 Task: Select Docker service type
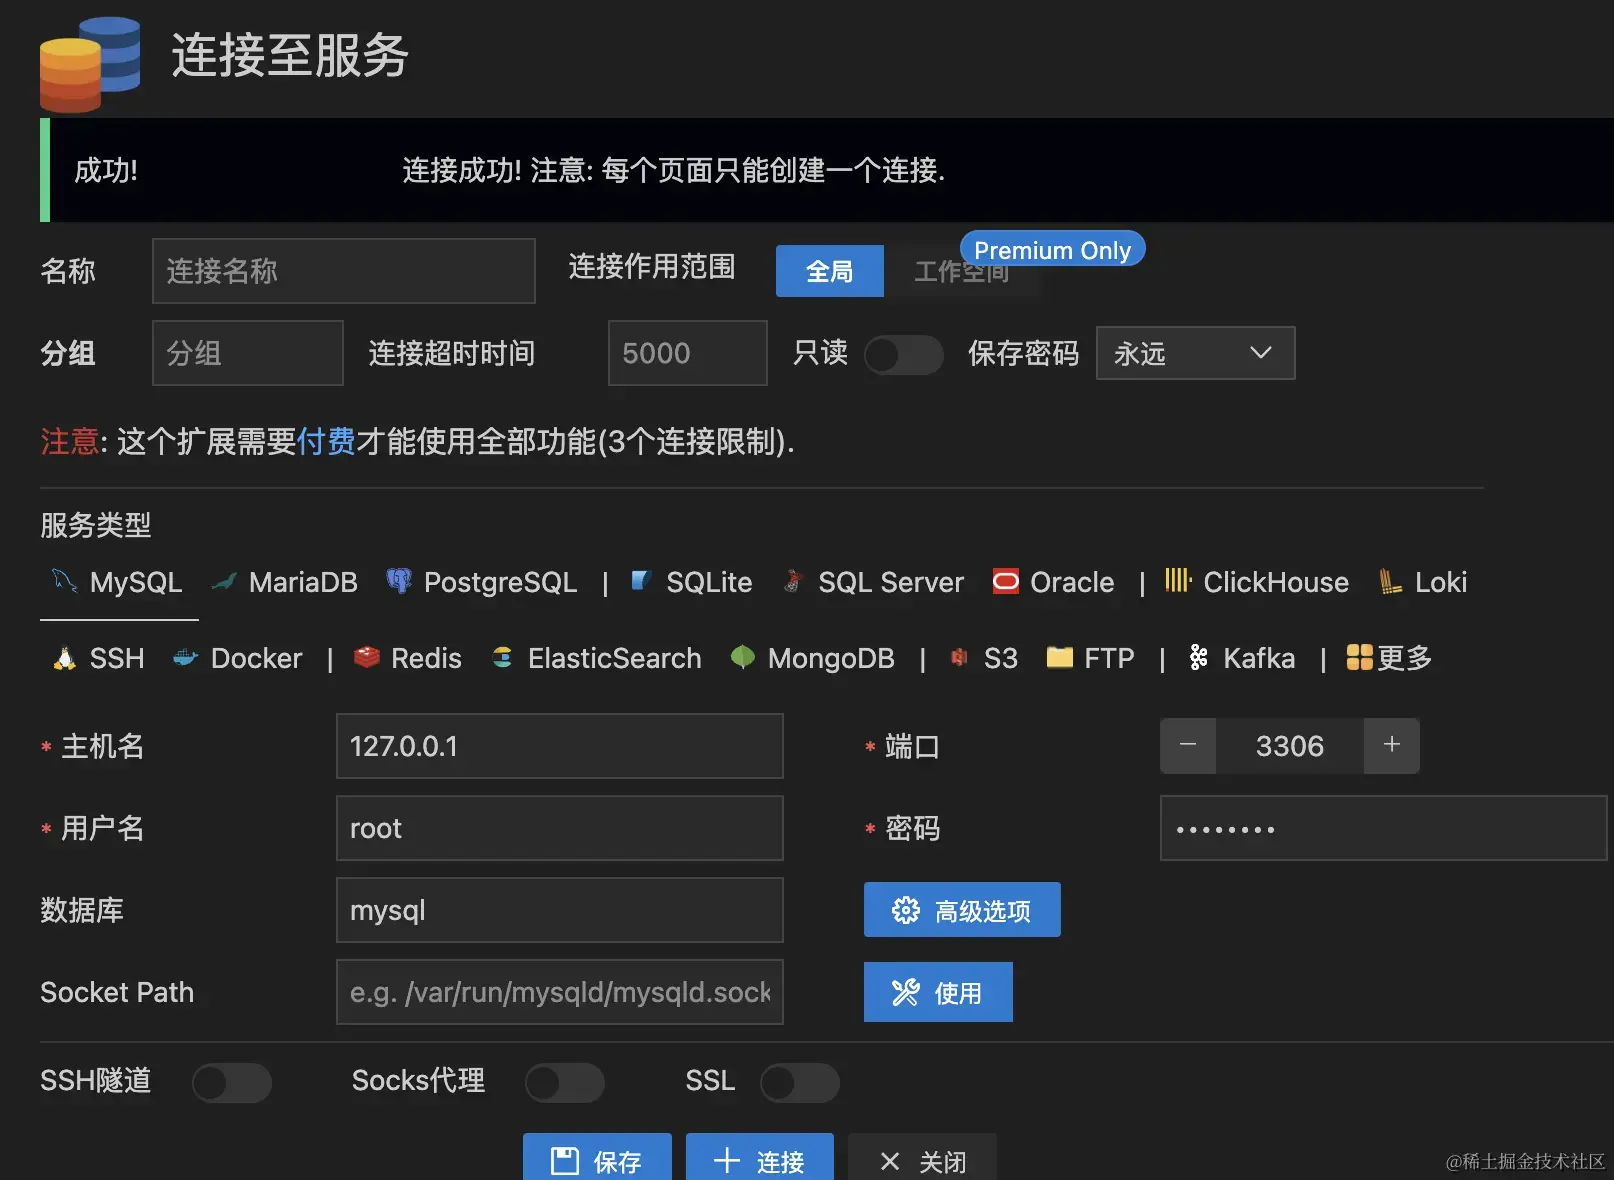click(x=238, y=658)
